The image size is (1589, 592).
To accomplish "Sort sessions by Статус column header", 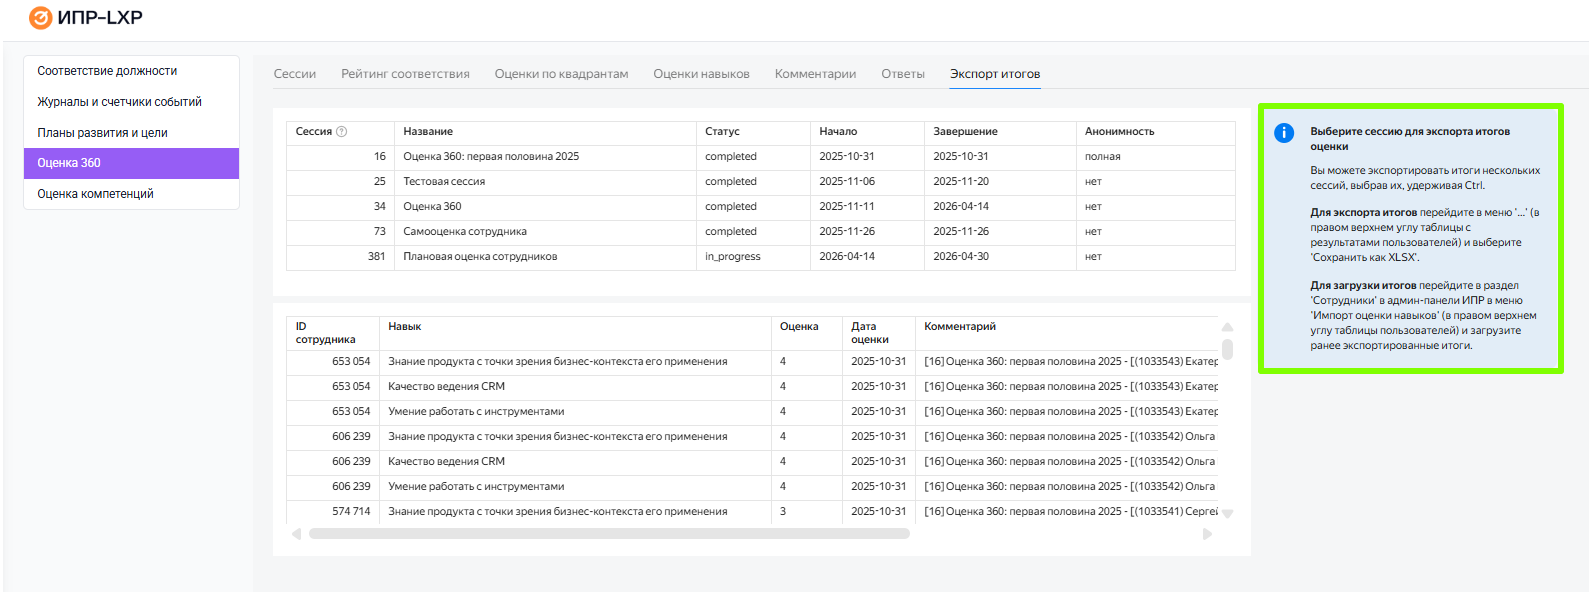I will pos(722,132).
